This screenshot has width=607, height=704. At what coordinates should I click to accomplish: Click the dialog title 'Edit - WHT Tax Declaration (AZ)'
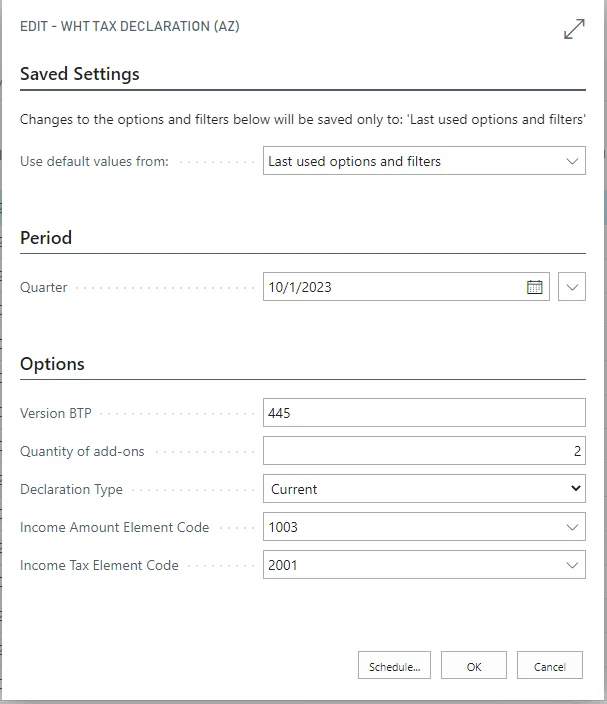[x=130, y=27]
